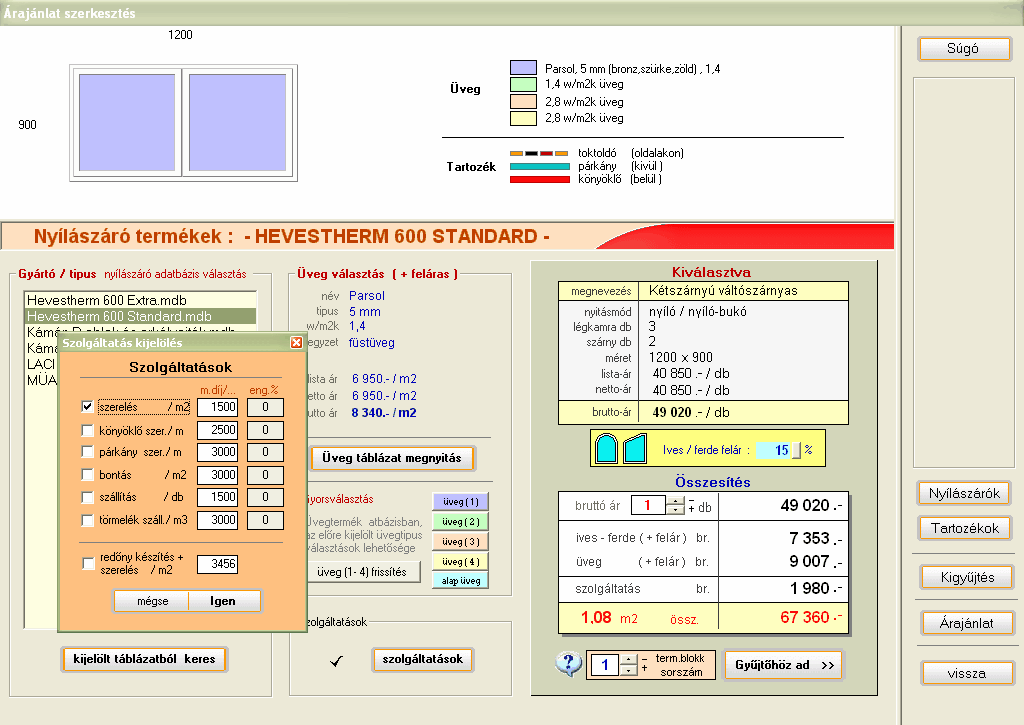Click the term.blokk sorszám number field
Viewport: 1024px width, 725px height.
605,666
